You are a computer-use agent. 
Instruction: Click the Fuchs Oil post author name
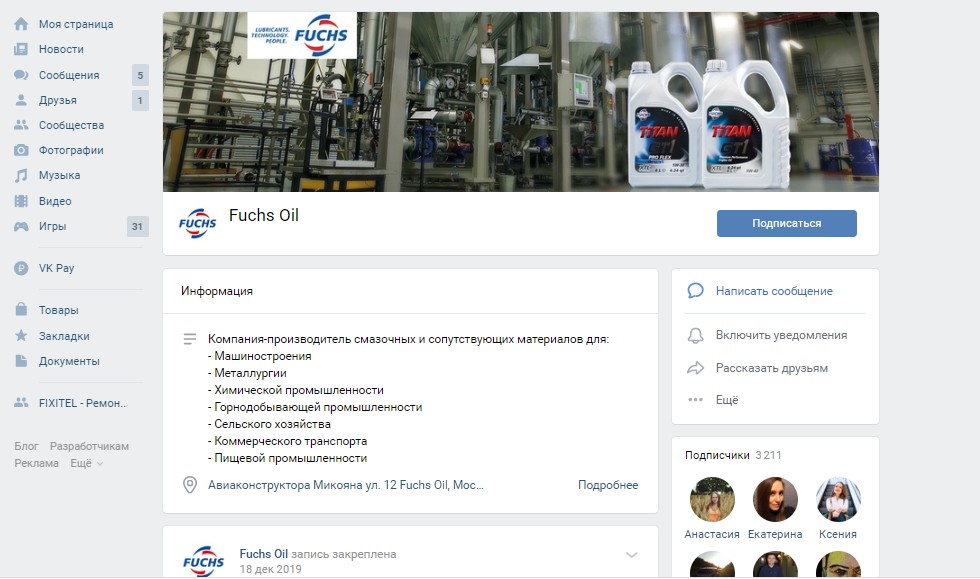[x=264, y=553]
